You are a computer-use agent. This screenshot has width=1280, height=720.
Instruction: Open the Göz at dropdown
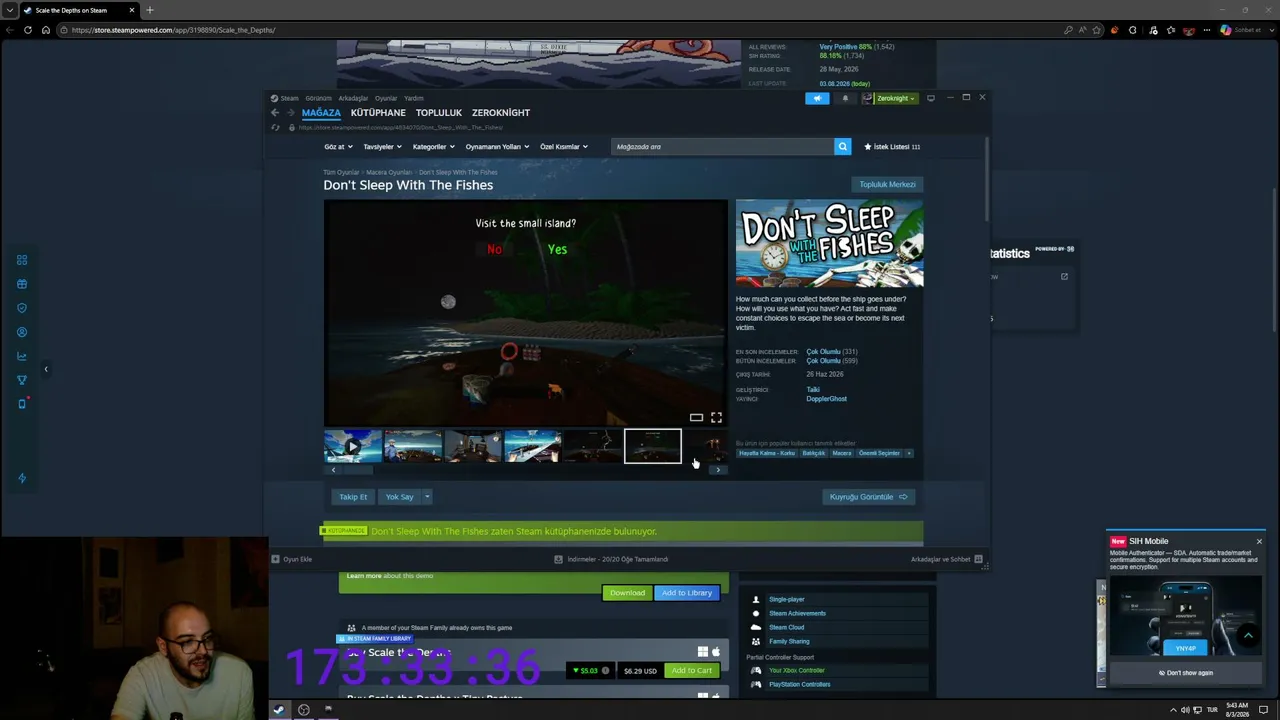tap(338, 147)
